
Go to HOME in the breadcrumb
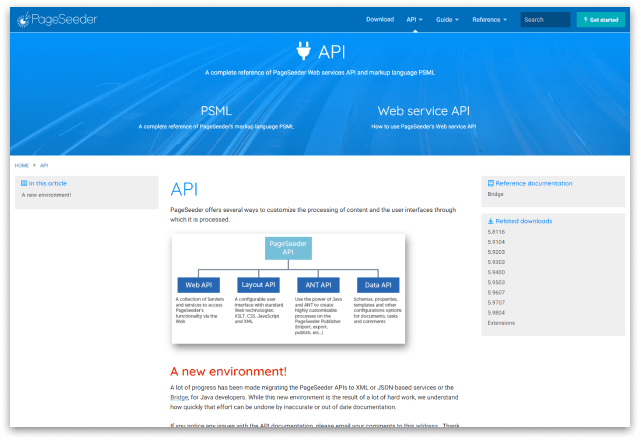click(21, 164)
